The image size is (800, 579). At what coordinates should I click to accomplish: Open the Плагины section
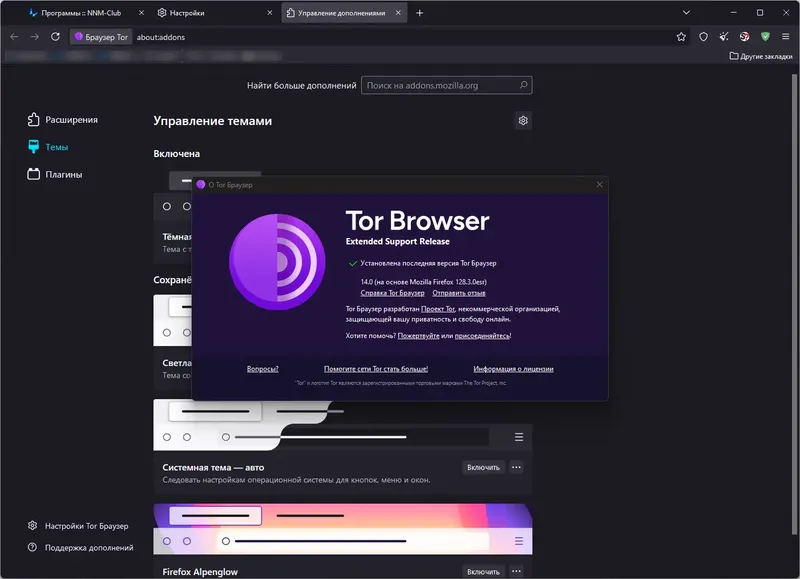click(x=55, y=174)
